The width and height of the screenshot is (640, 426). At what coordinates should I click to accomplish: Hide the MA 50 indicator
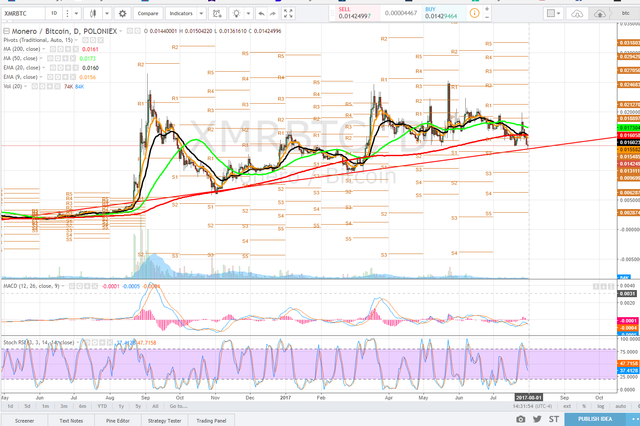pyautogui.click(x=51, y=58)
